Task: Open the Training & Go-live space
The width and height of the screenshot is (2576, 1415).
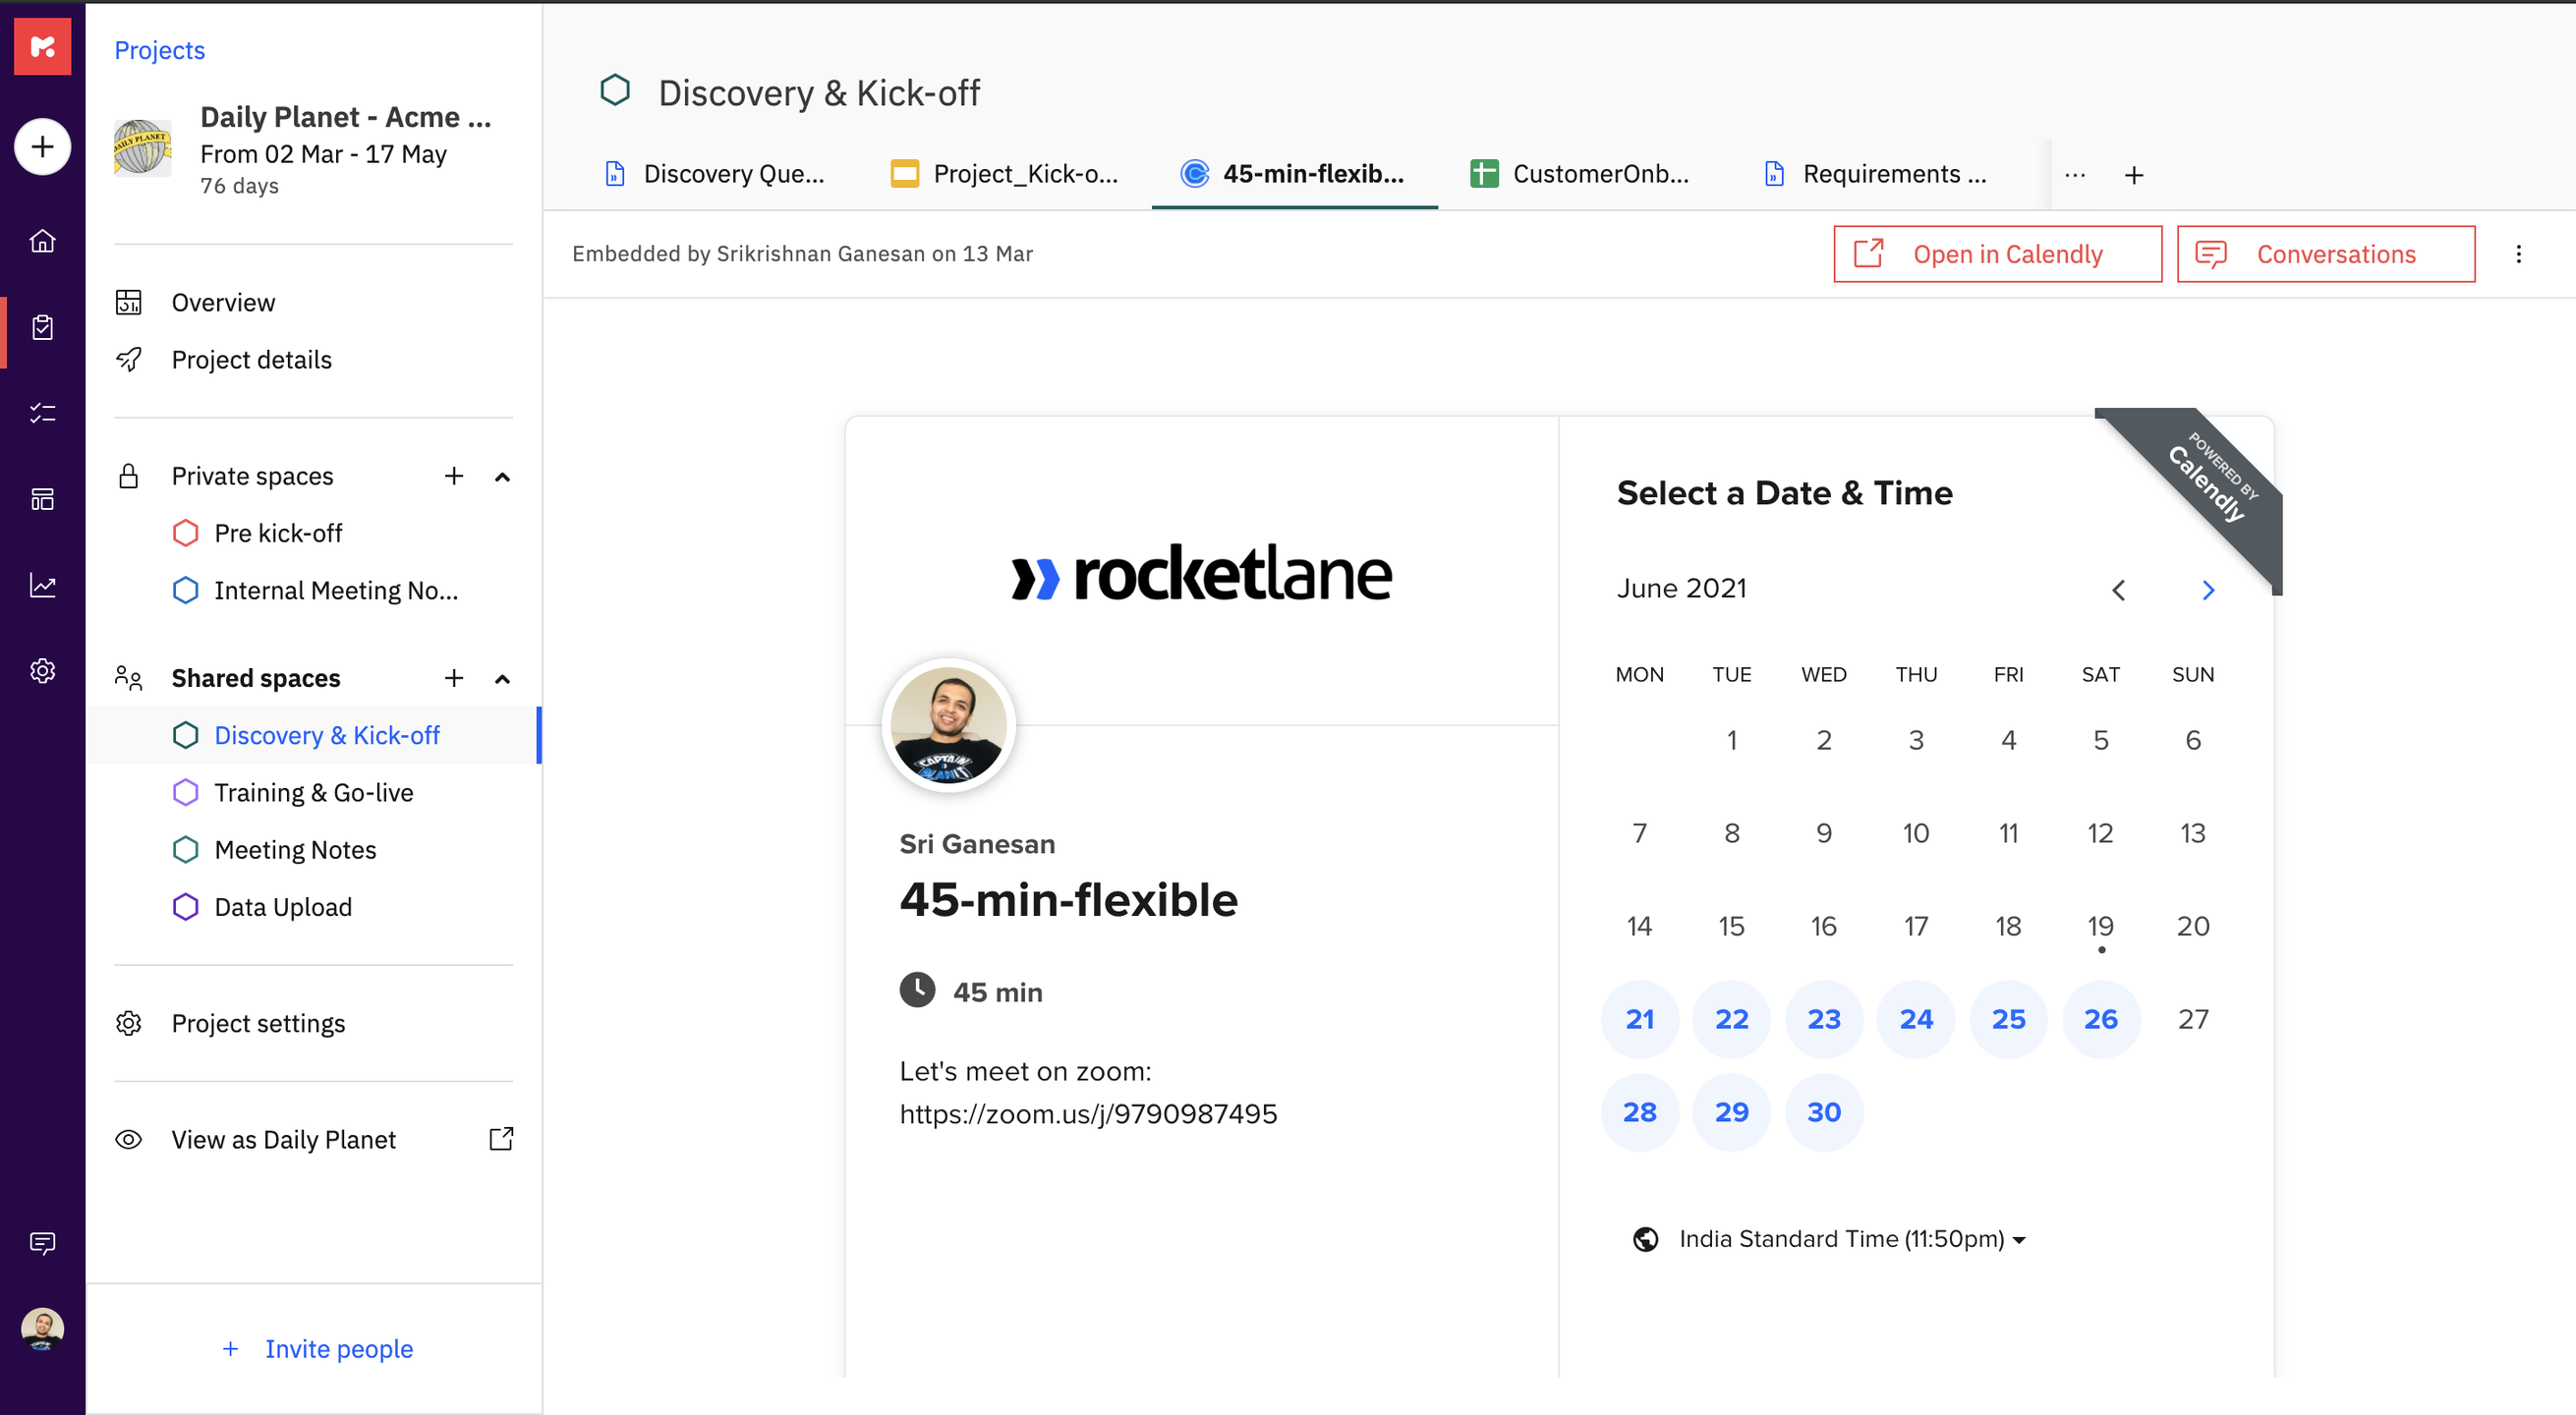Action: [313, 792]
